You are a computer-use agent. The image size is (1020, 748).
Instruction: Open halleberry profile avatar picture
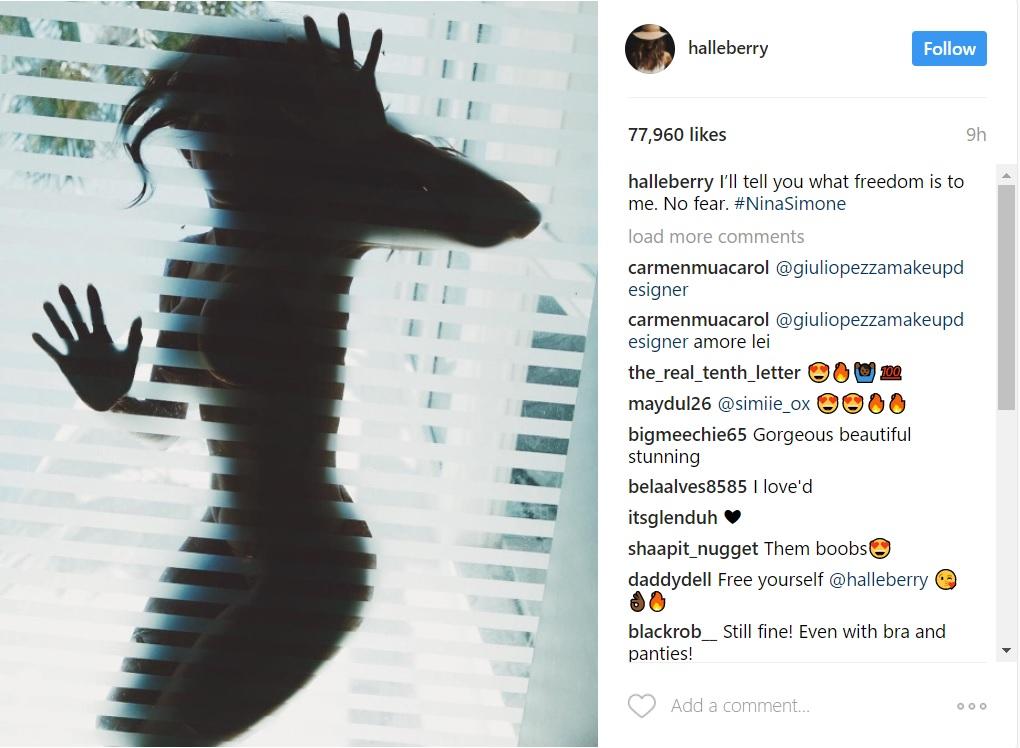pos(650,49)
